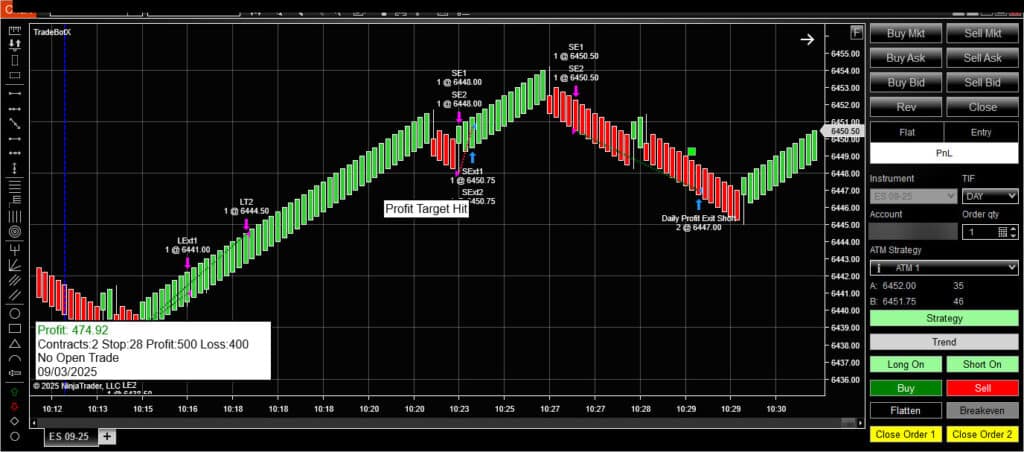
Task: Click the Breakeven button
Action: [982, 411]
